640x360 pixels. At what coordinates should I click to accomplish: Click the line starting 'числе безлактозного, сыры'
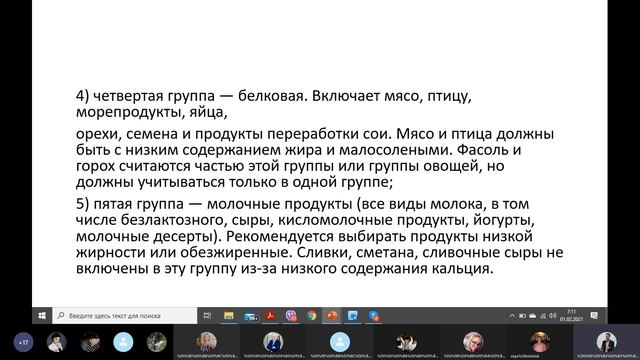[305, 220]
